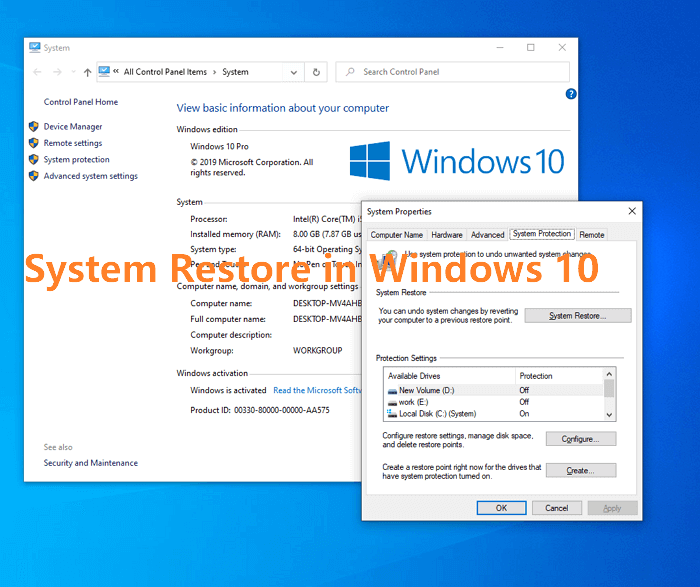This screenshot has width=700, height=587.
Task: Click the search magnifier icon
Action: (349, 72)
